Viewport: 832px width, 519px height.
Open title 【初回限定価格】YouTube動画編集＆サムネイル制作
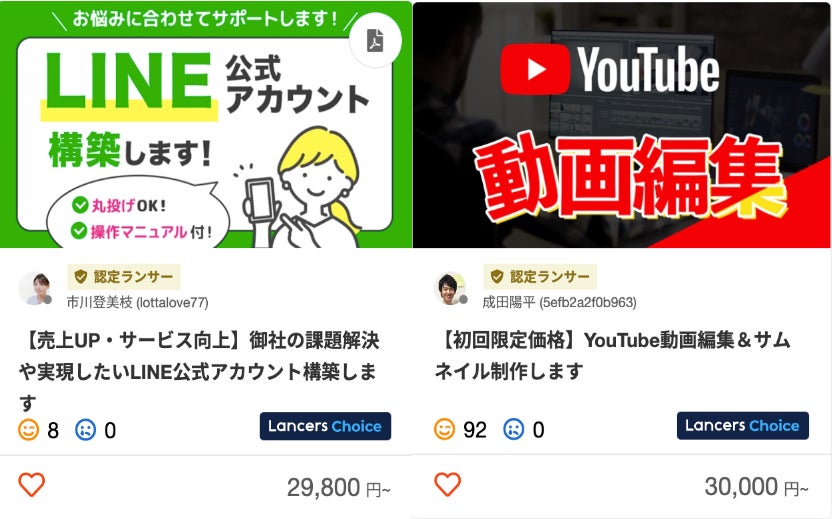[613, 356]
